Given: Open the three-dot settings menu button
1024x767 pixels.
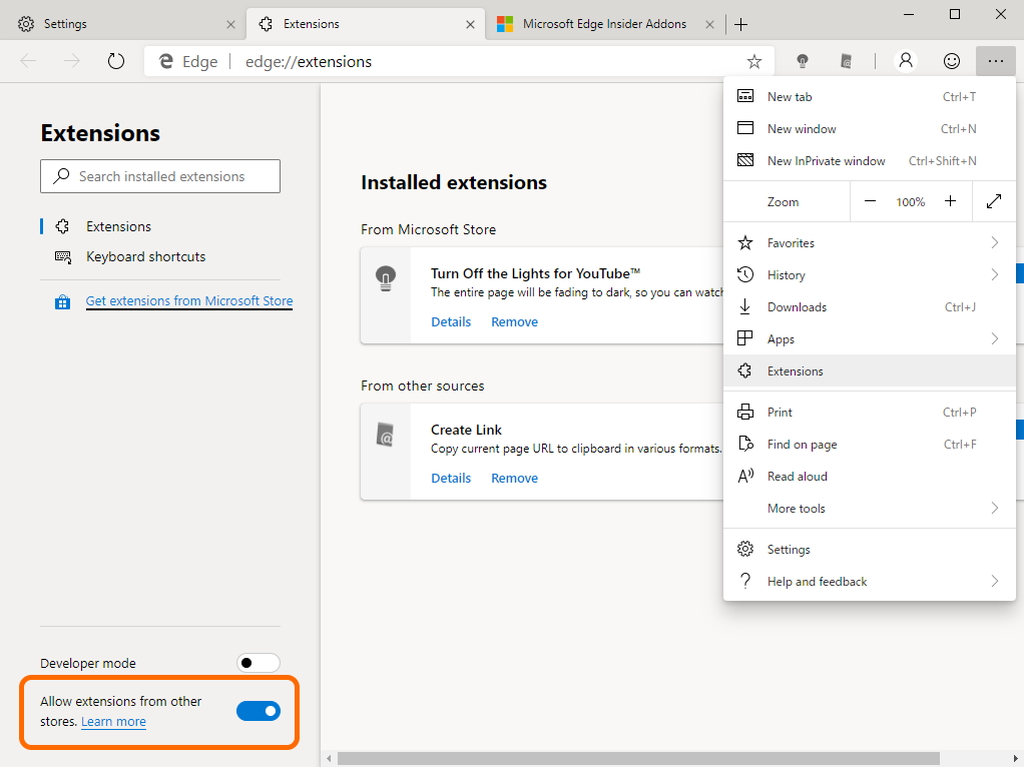Looking at the screenshot, I should (995, 61).
